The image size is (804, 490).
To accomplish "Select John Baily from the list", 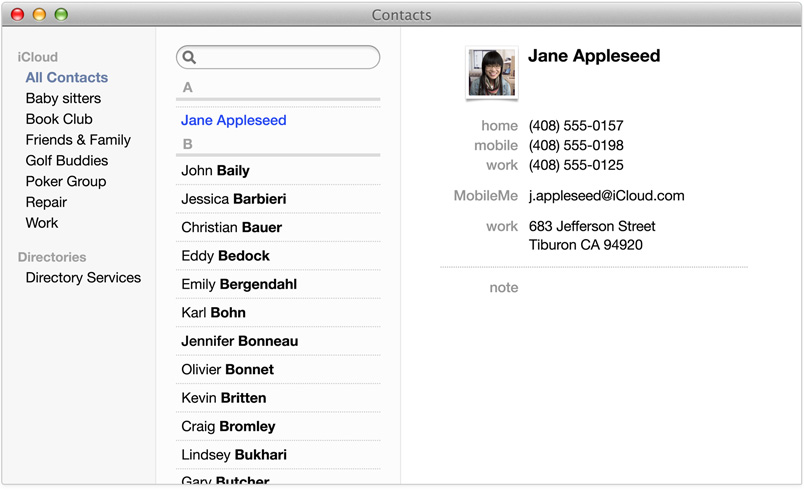I will click(x=215, y=171).
